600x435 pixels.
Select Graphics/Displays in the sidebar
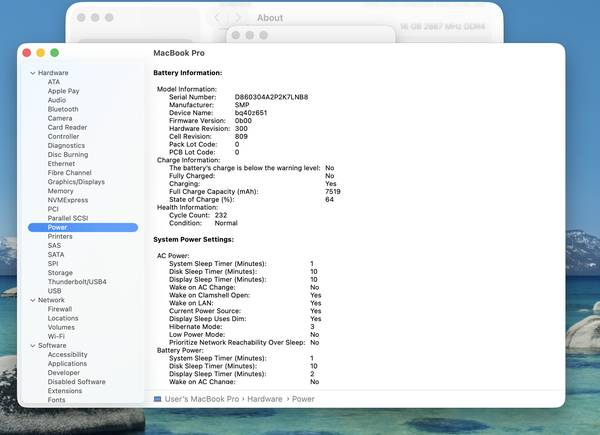[x=76, y=182]
